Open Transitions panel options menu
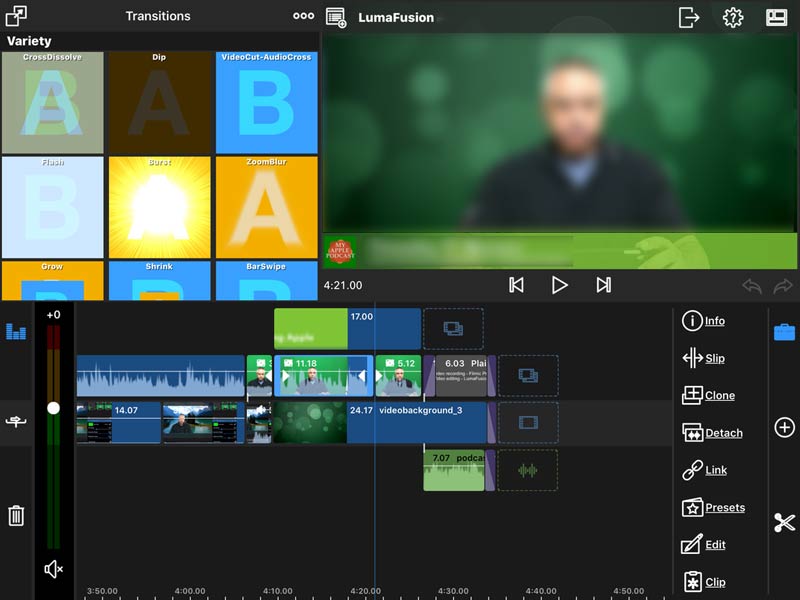The image size is (800, 600). pos(304,16)
